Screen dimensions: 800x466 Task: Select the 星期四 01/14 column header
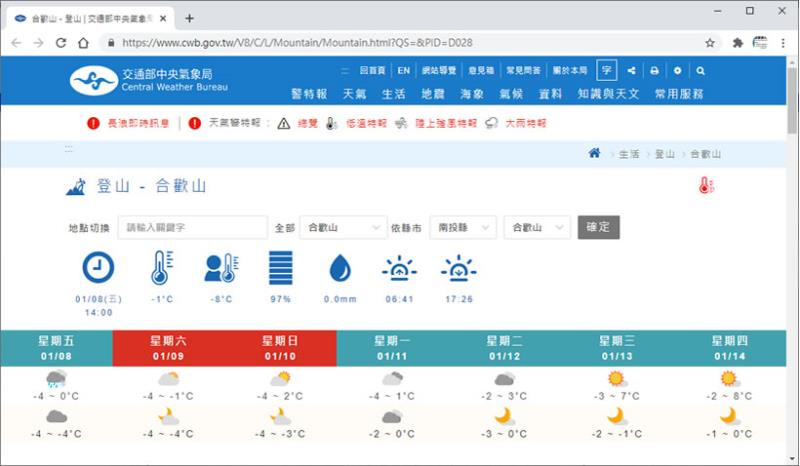[x=730, y=348]
